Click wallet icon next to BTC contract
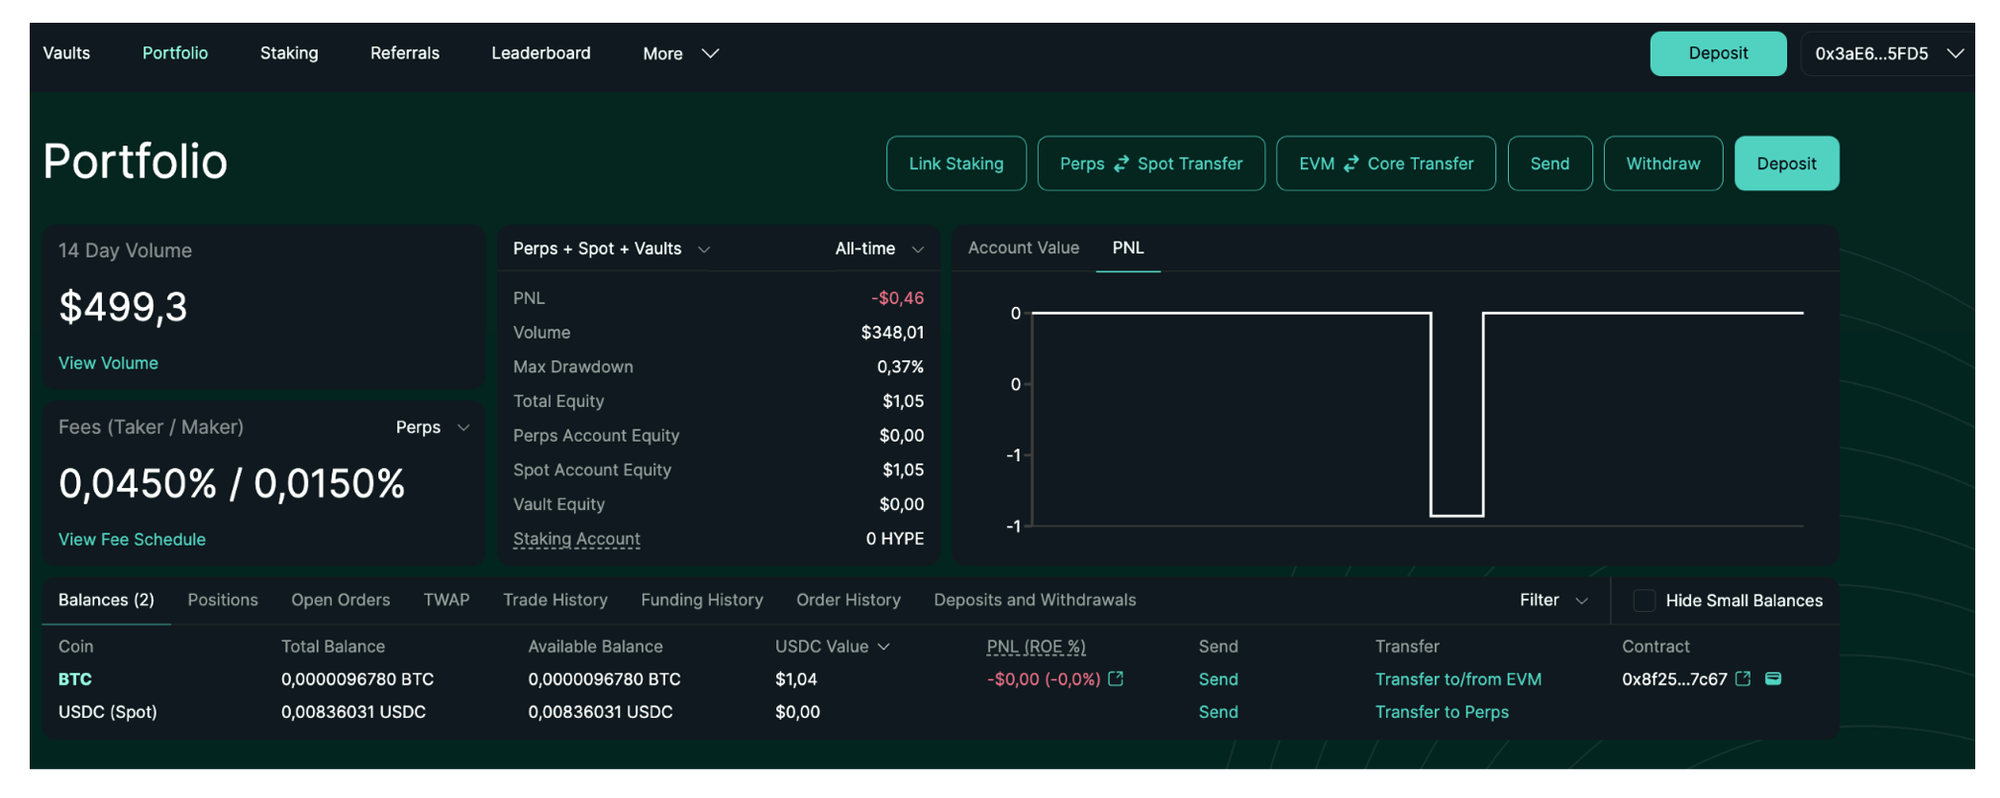2000x798 pixels. click(1773, 679)
